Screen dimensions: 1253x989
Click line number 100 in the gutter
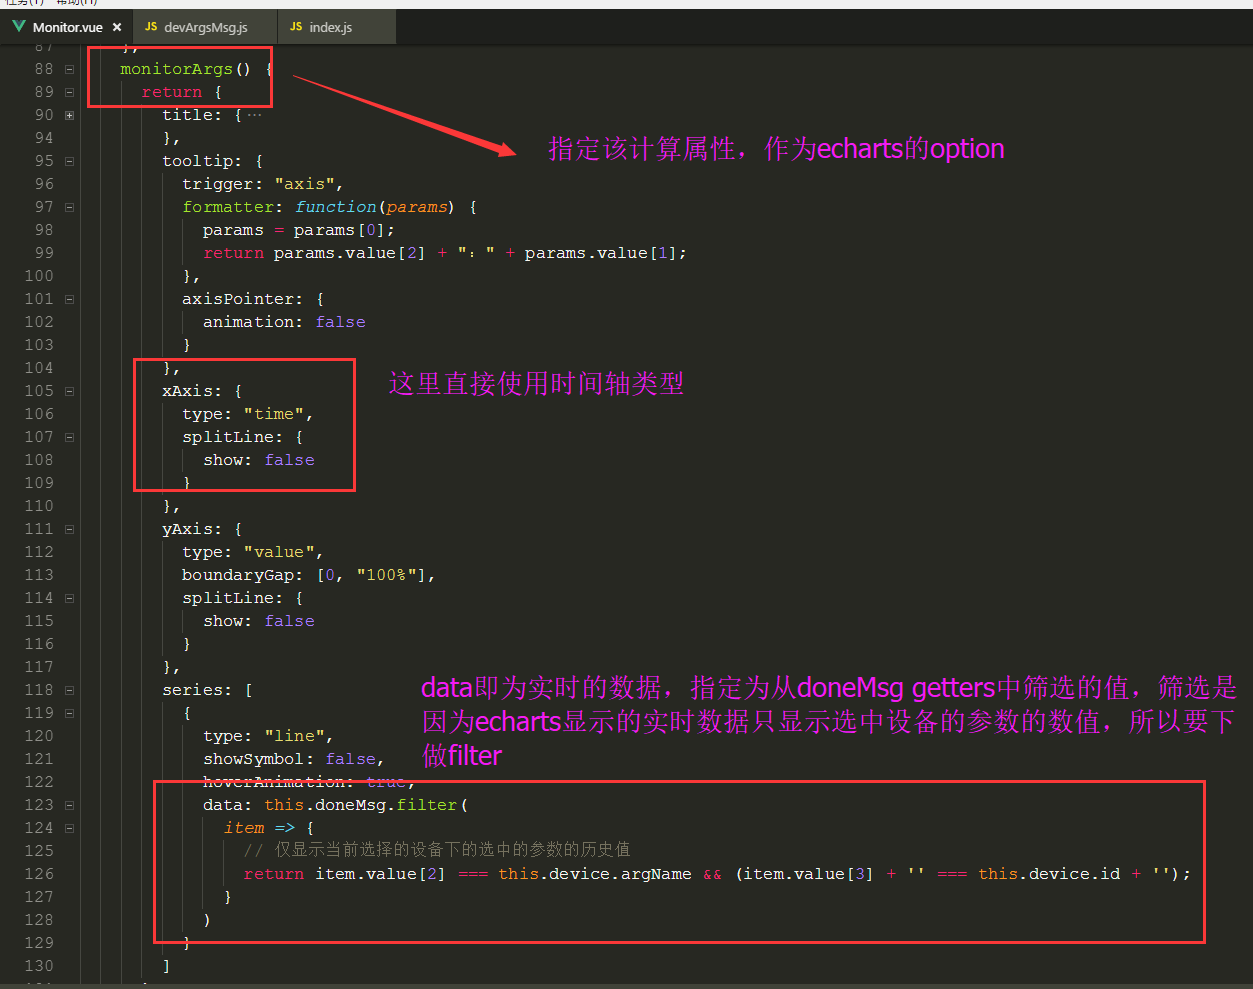tap(39, 276)
